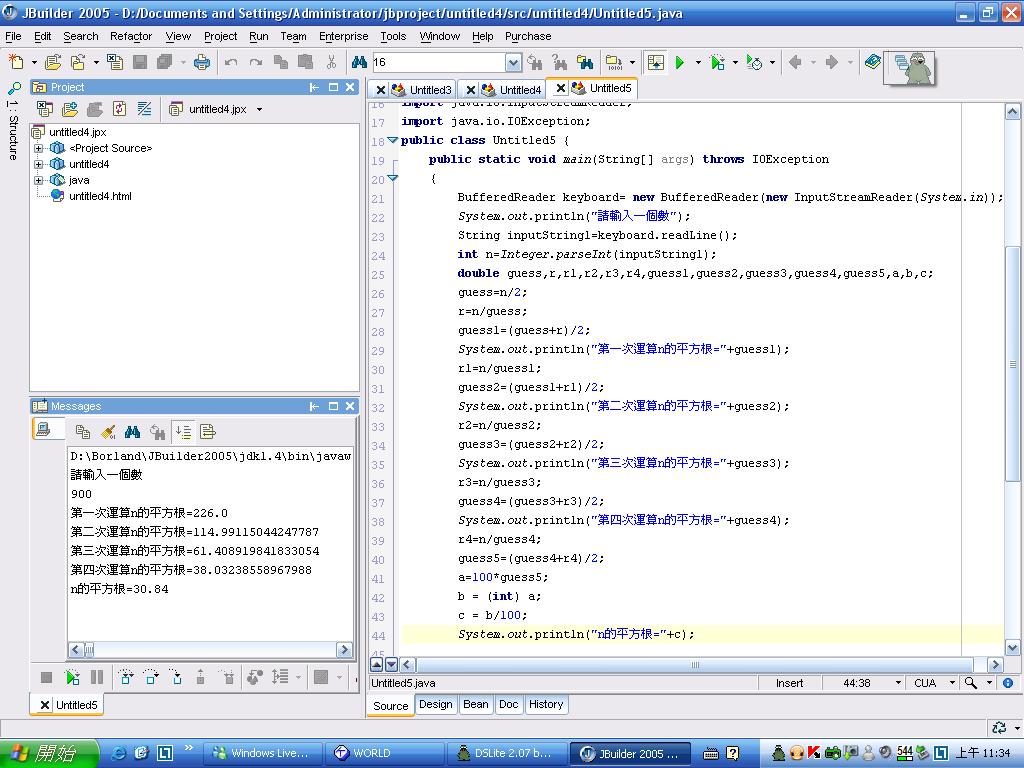Click the Save file floppy icon
Image resolution: width=1024 pixels, height=768 pixels.
[140, 63]
